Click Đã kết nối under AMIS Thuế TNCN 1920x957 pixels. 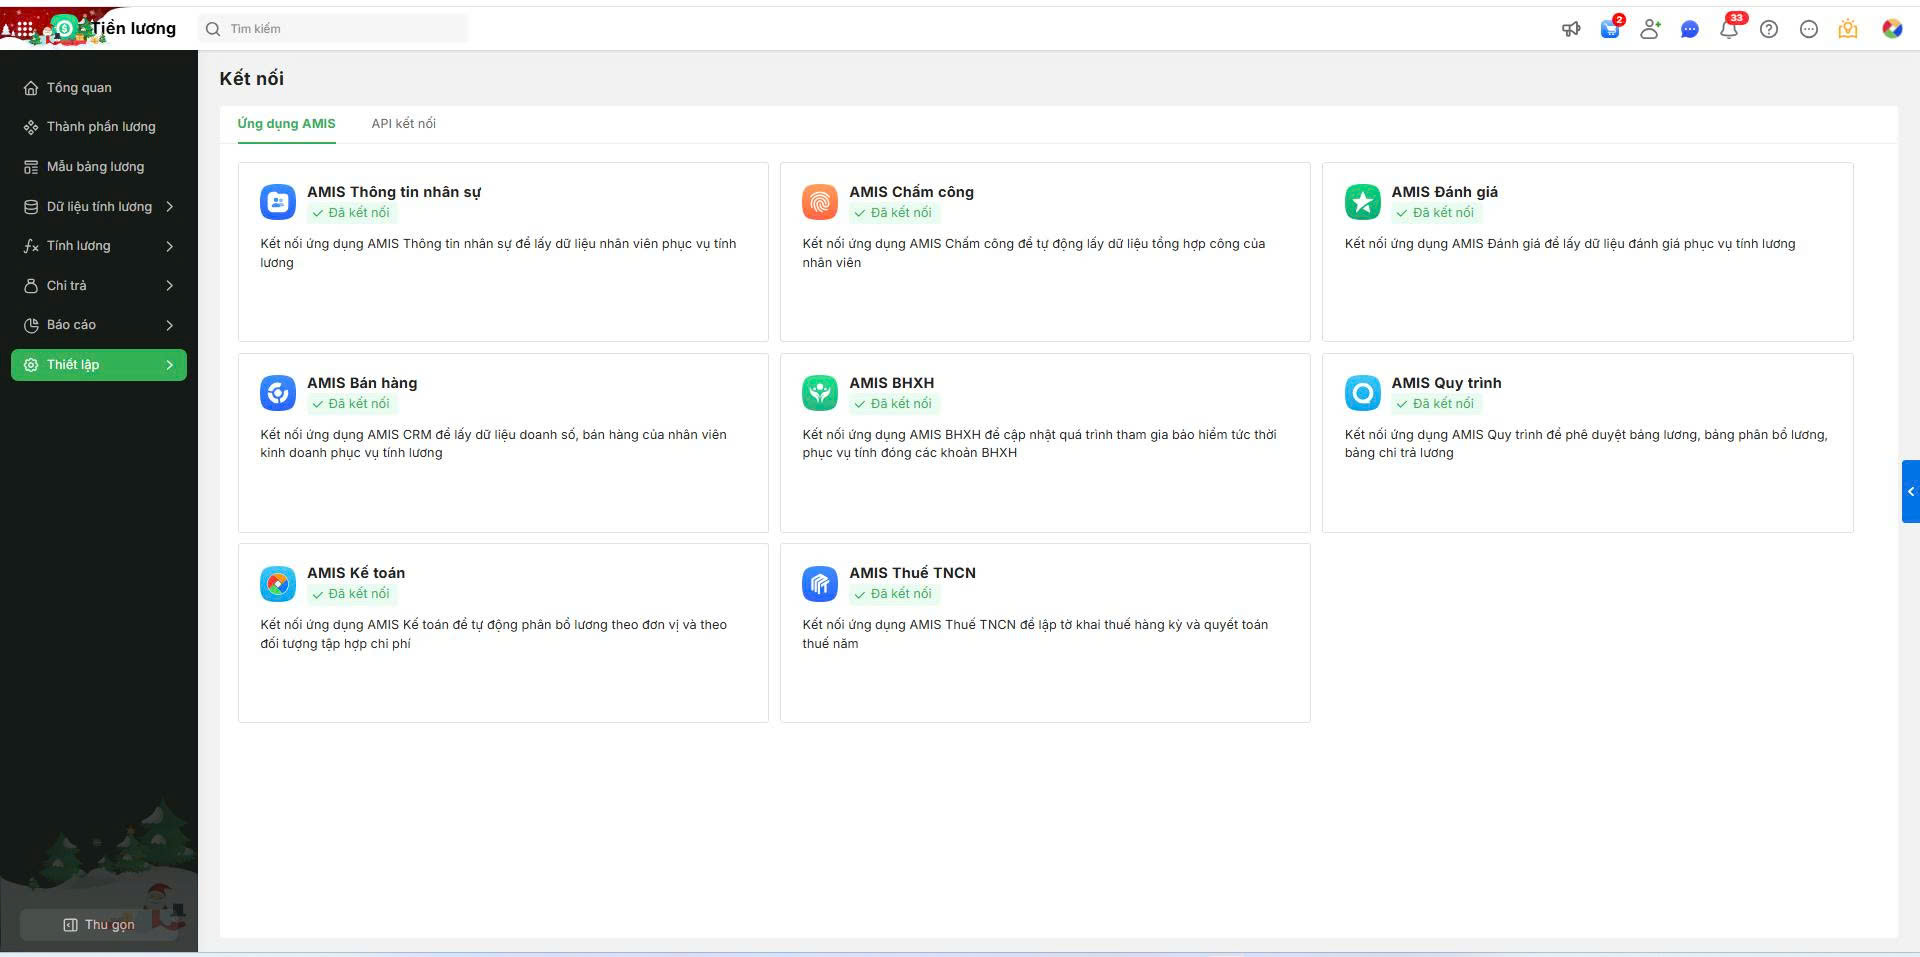[x=893, y=594]
